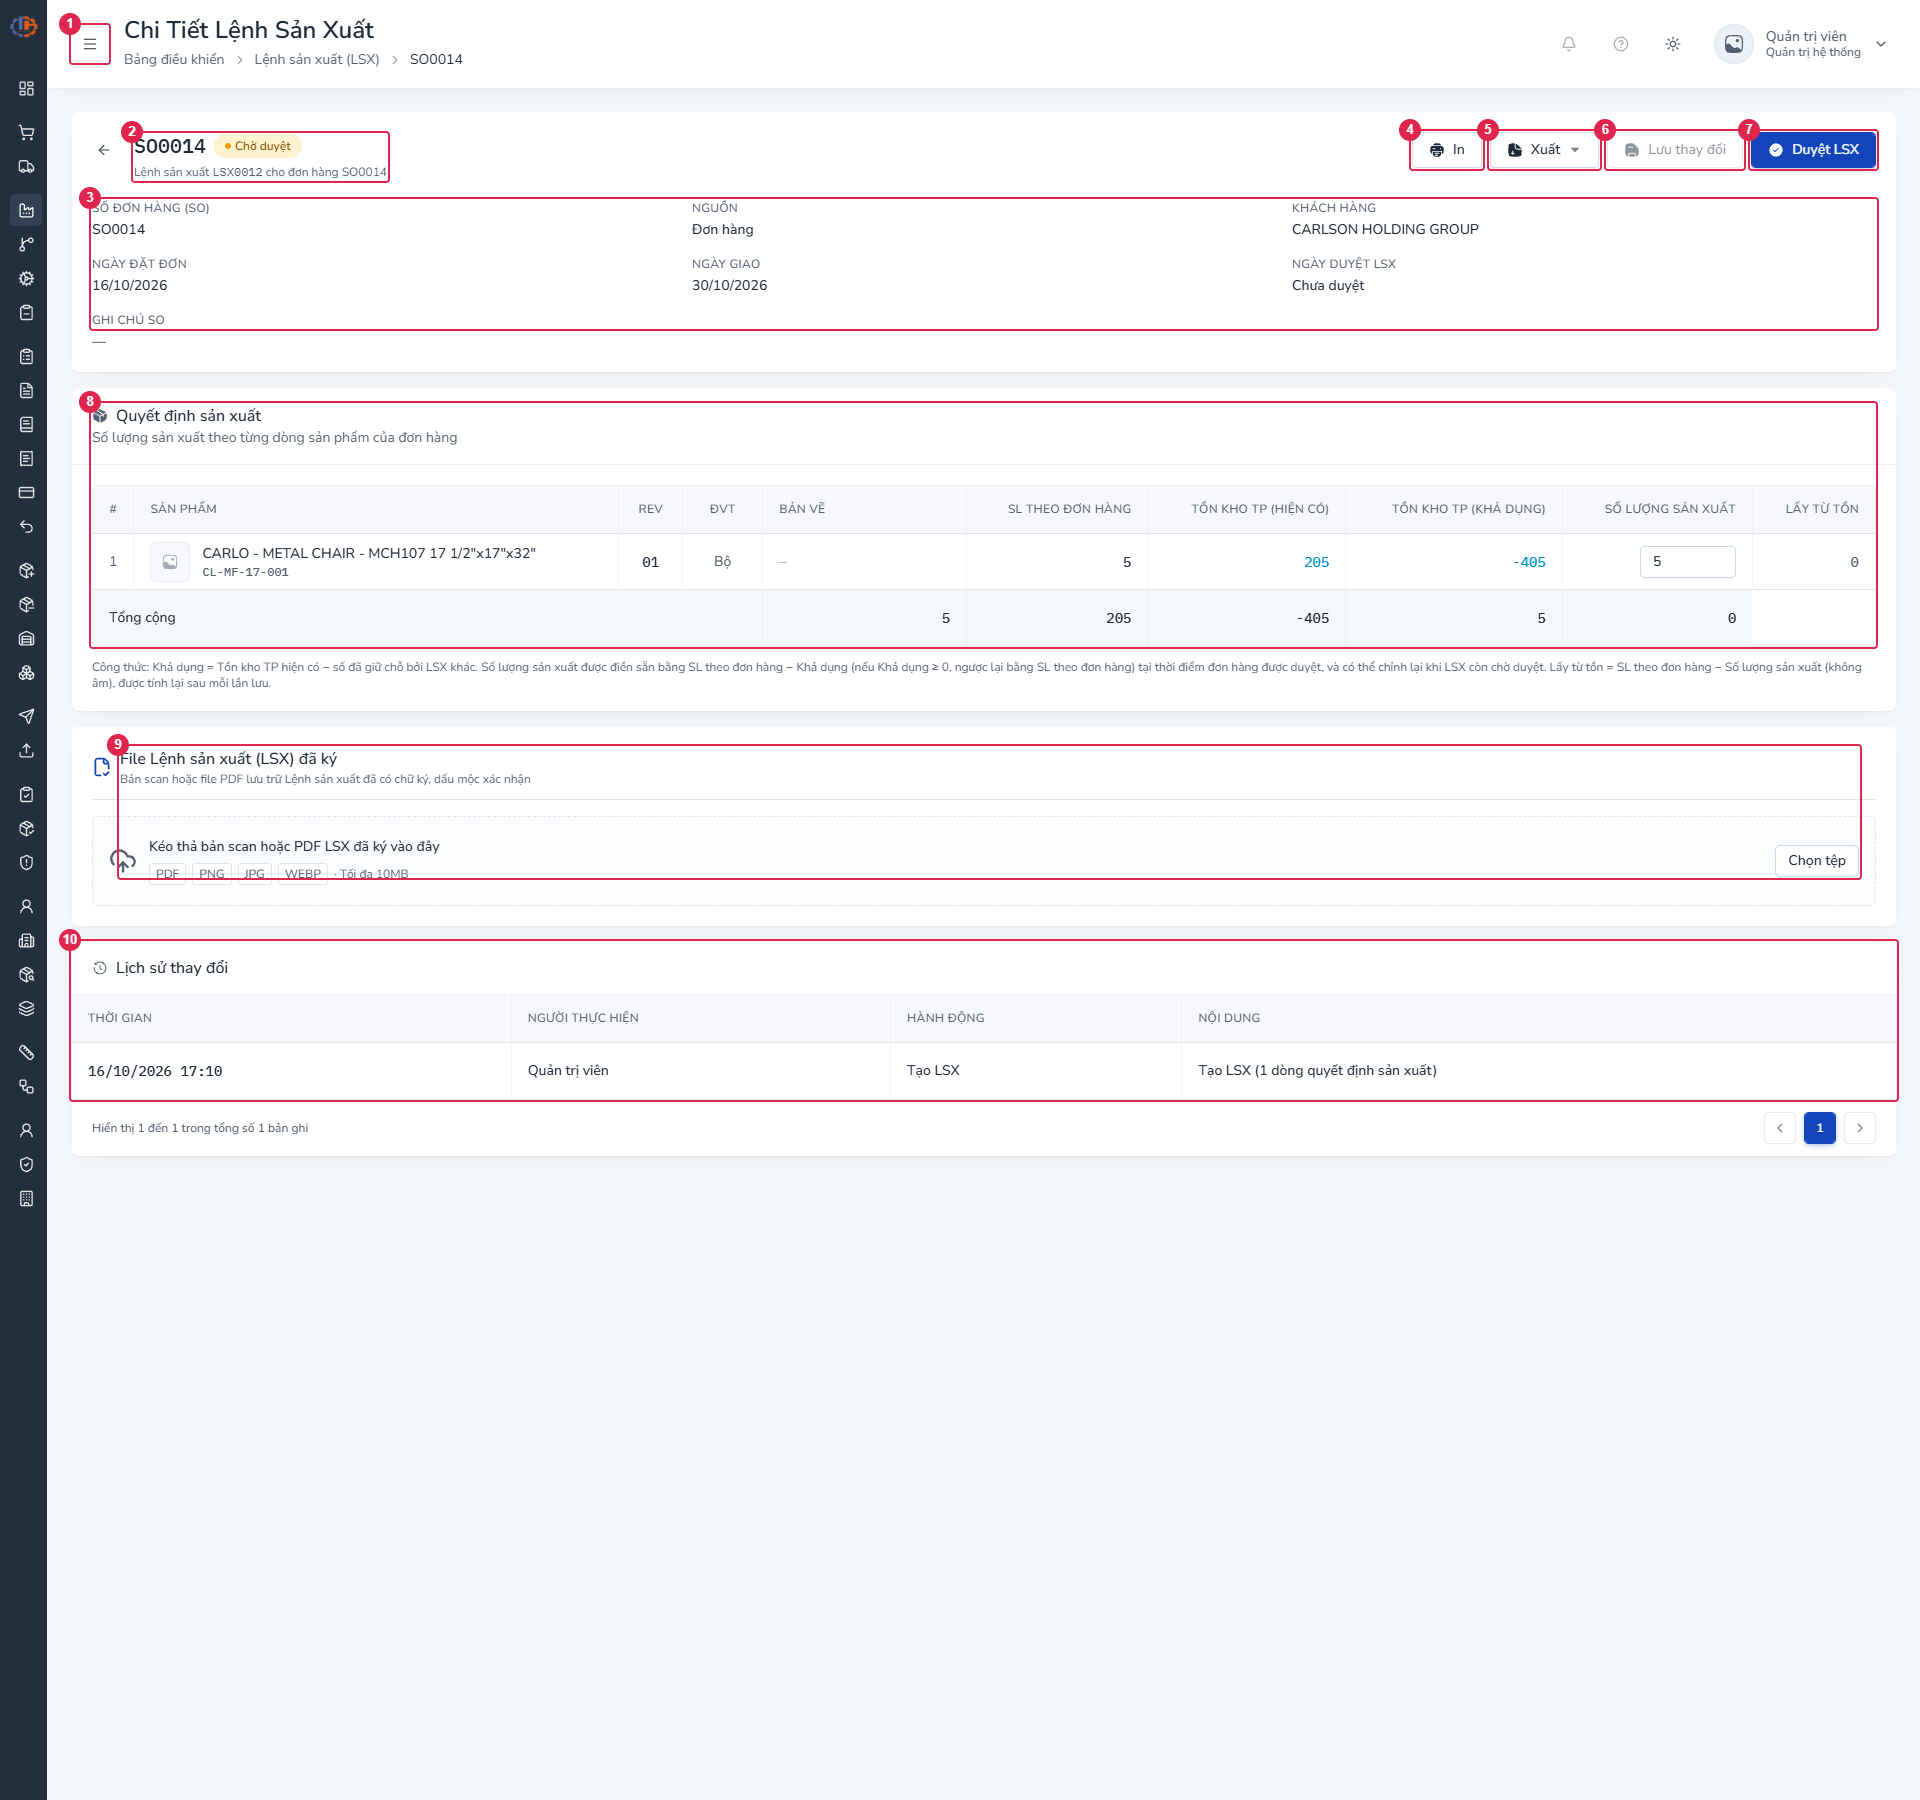The image size is (1920, 1800).
Task: Open the shield-alert sidebar icon
Action: coord(27,863)
